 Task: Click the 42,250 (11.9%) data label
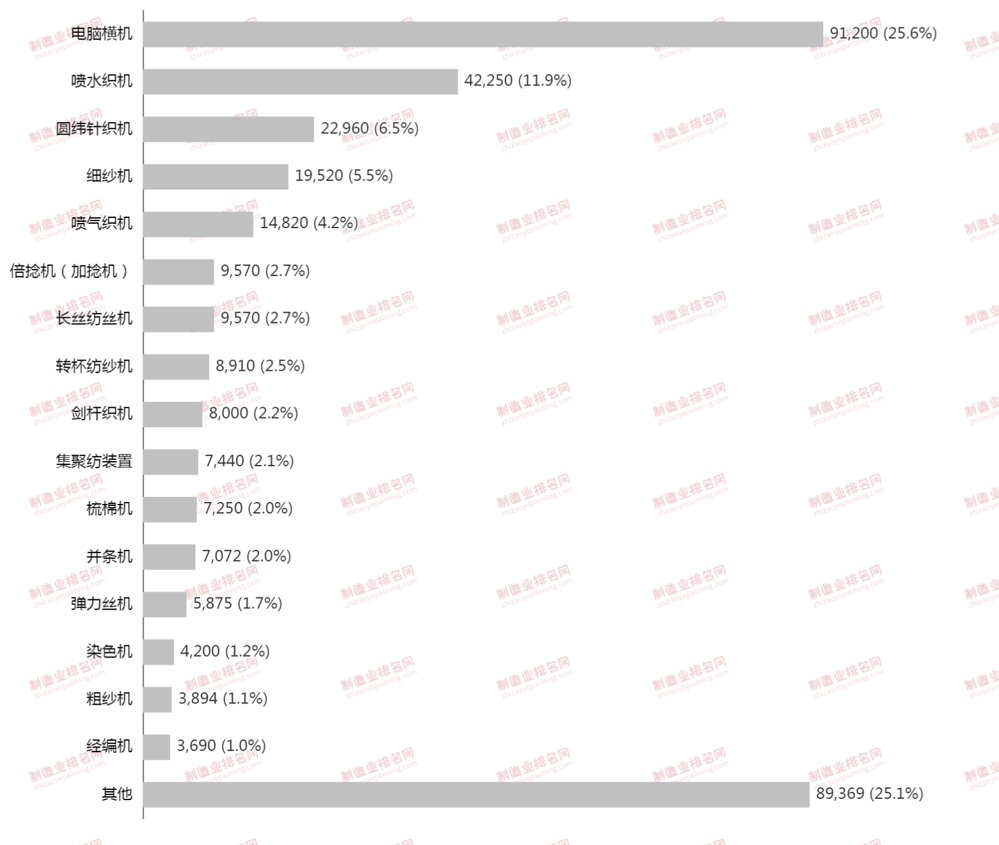coord(518,81)
